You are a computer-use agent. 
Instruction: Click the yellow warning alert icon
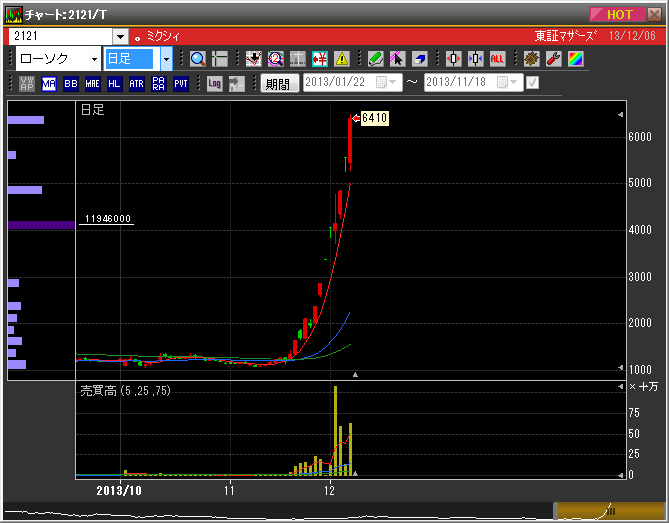click(341, 59)
